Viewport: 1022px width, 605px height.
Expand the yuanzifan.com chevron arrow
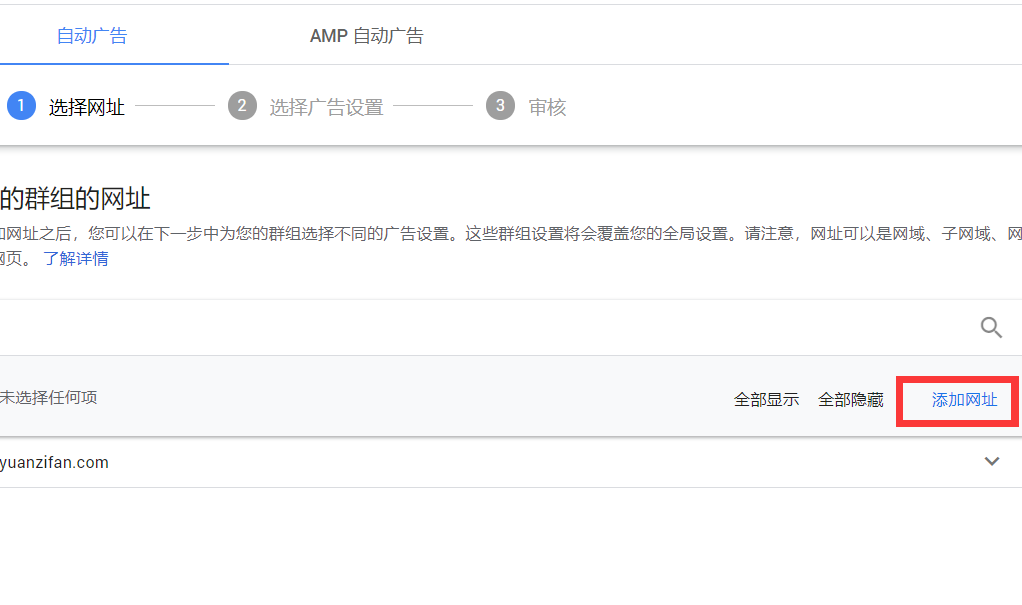click(992, 462)
